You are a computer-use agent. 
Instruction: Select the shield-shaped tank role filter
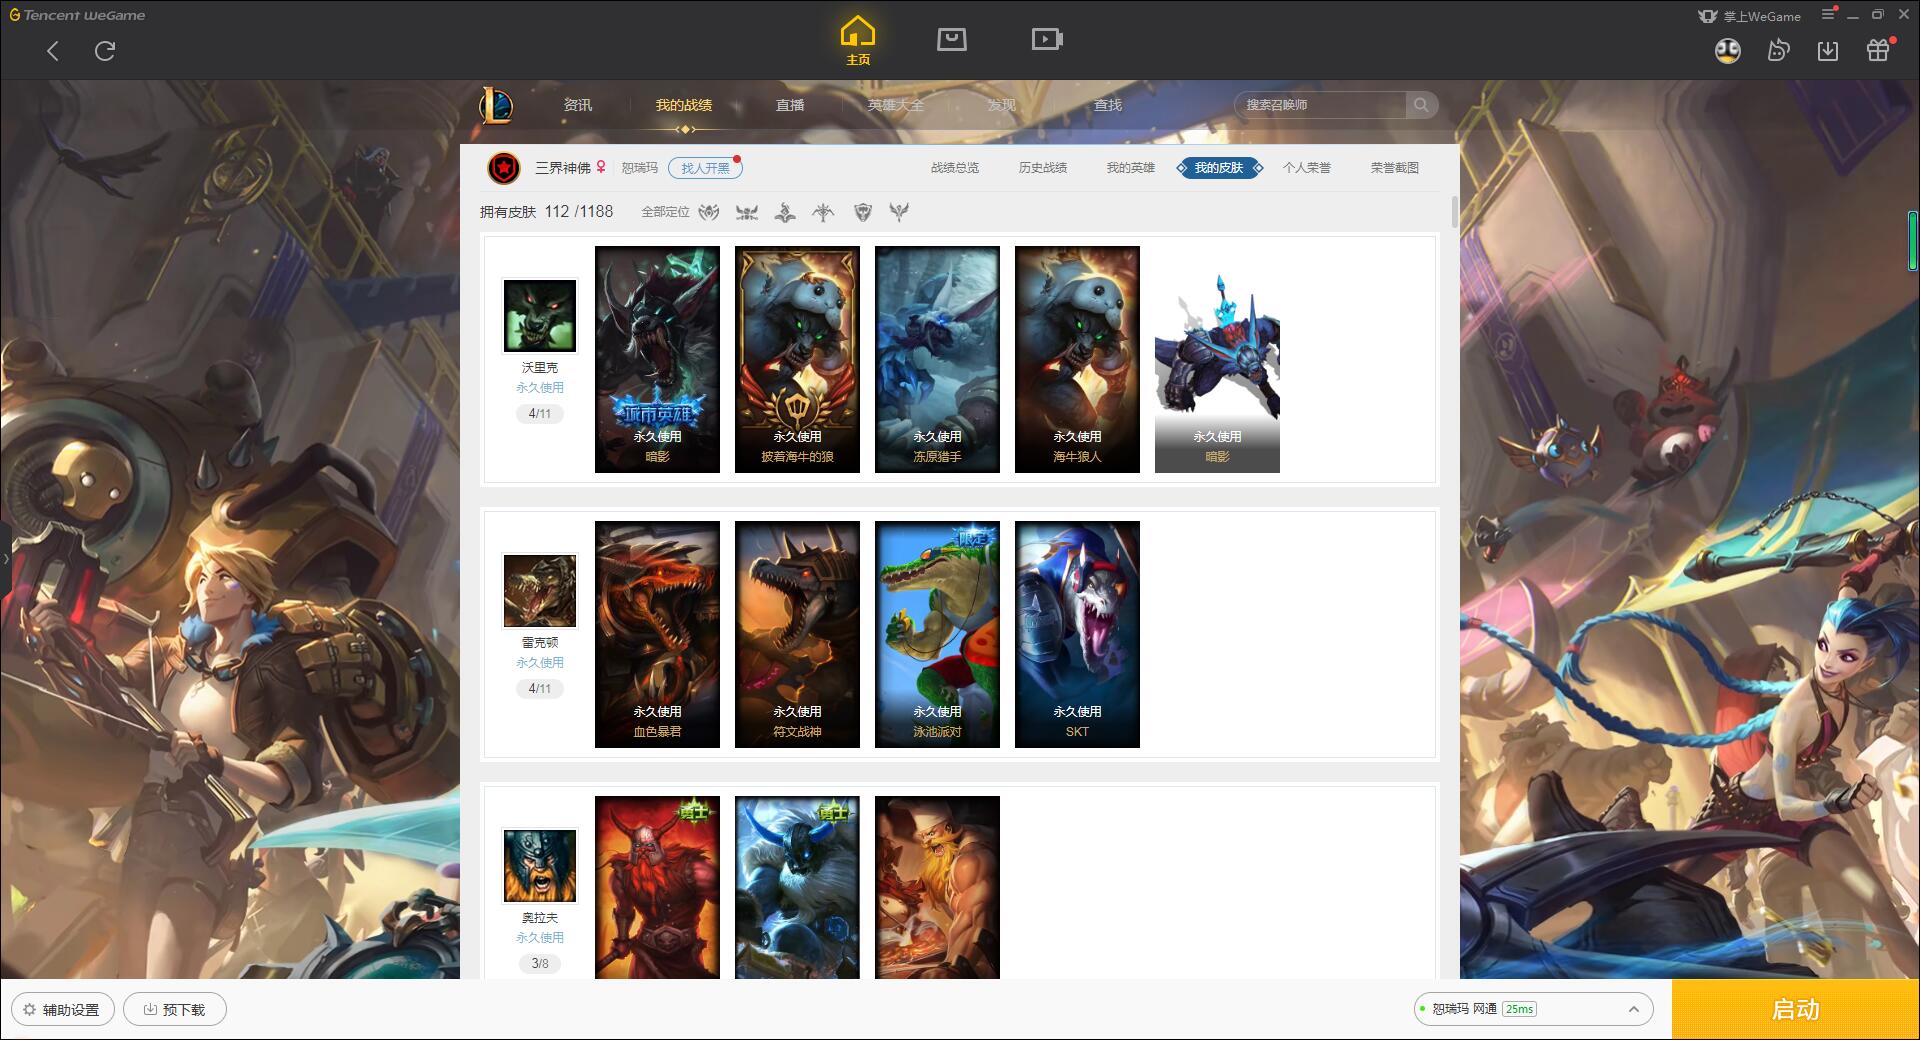point(863,212)
